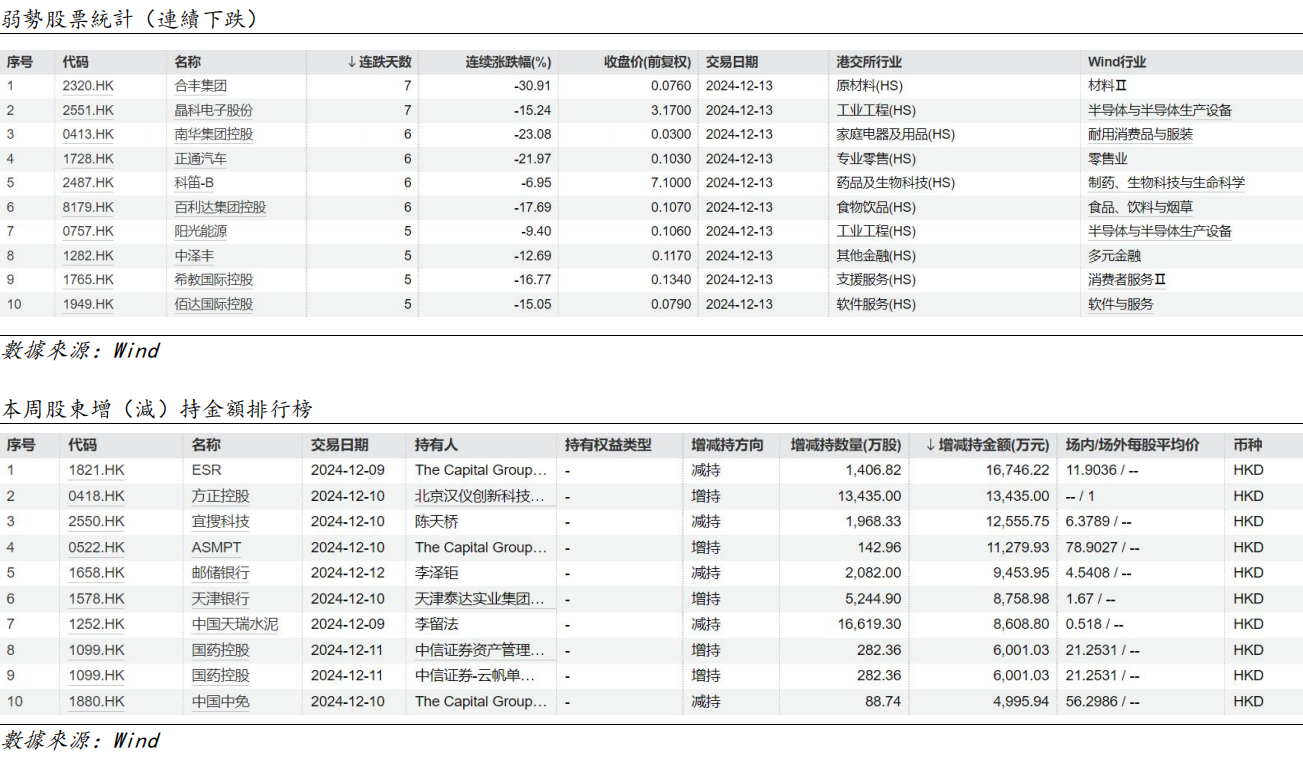1303x763 pixels.
Task: Click the 场内/场外每股平均价 column header
Action: pyautogui.click(x=1132, y=445)
